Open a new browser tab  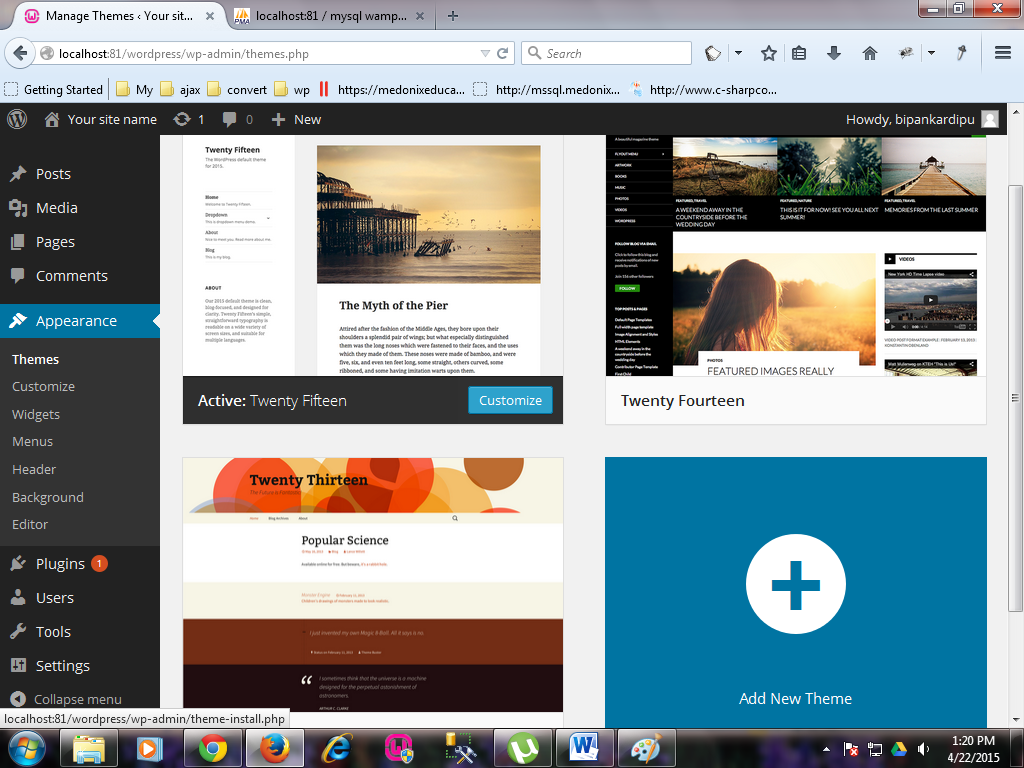(453, 16)
